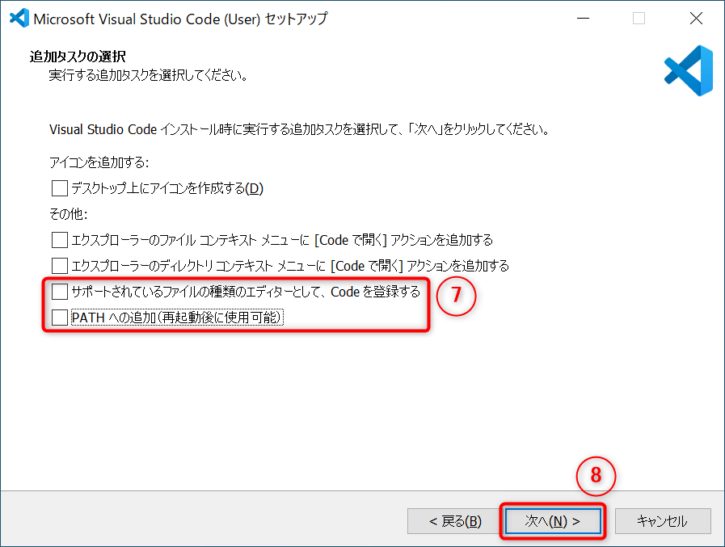Check the エクスプローラーのディレクトリ コンテキスト メニュー option
This screenshot has height=547, width=725.
click(x=60, y=266)
